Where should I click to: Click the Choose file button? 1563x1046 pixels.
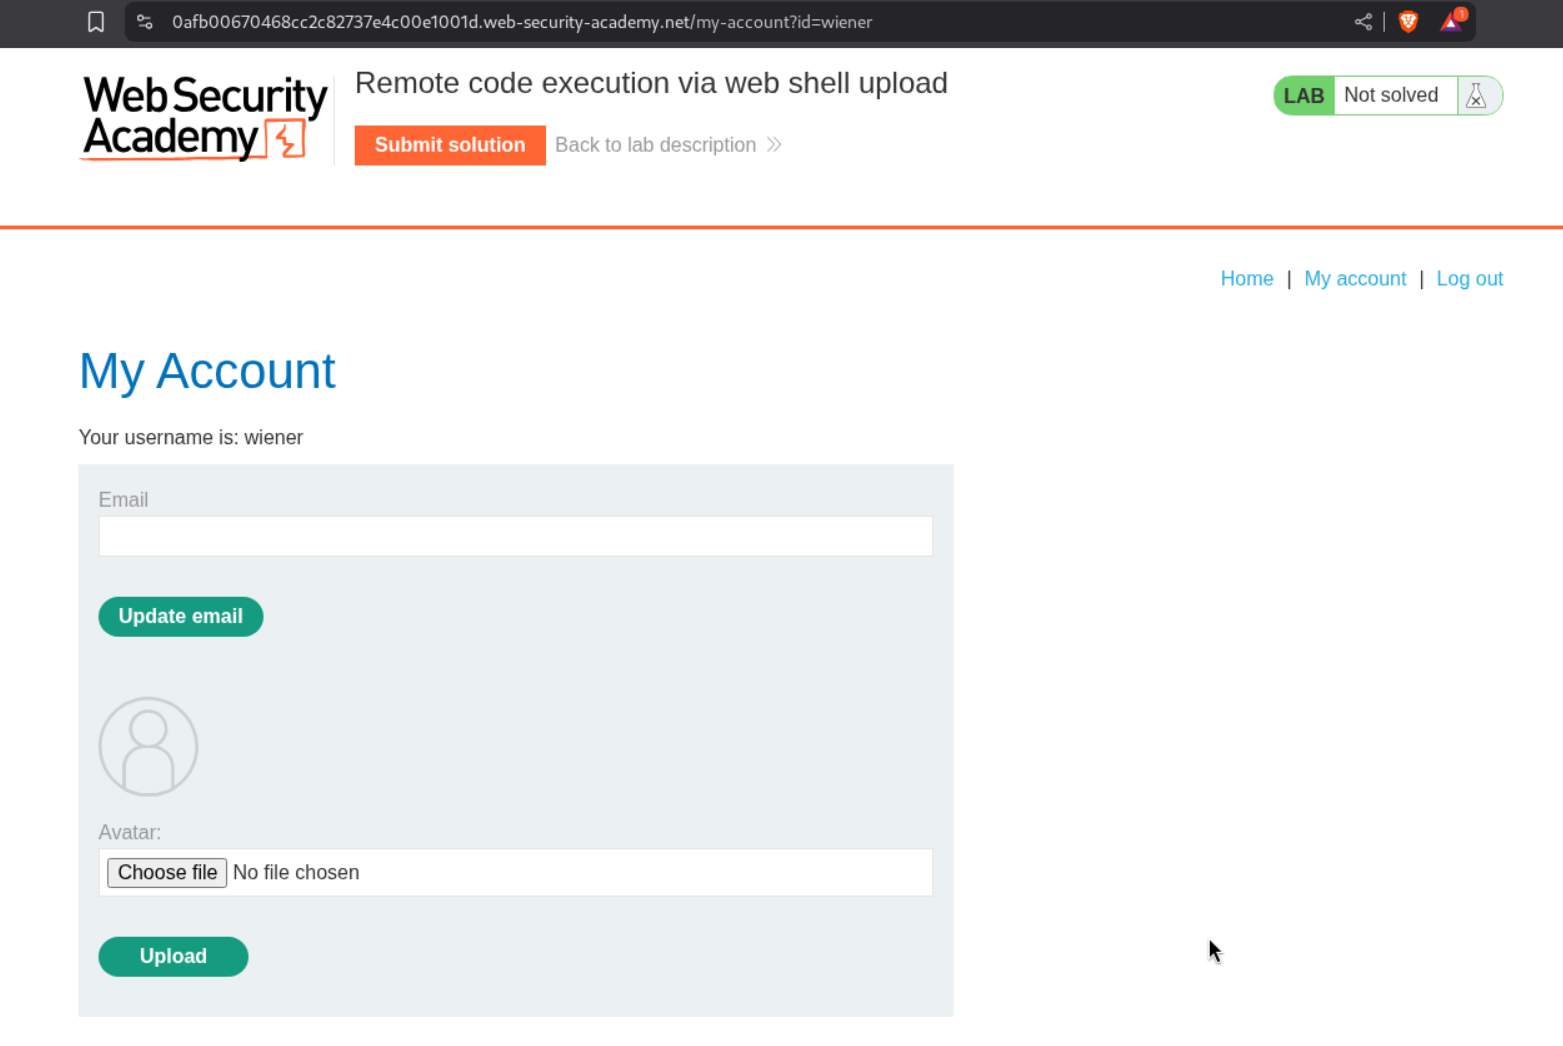click(167, 872)
